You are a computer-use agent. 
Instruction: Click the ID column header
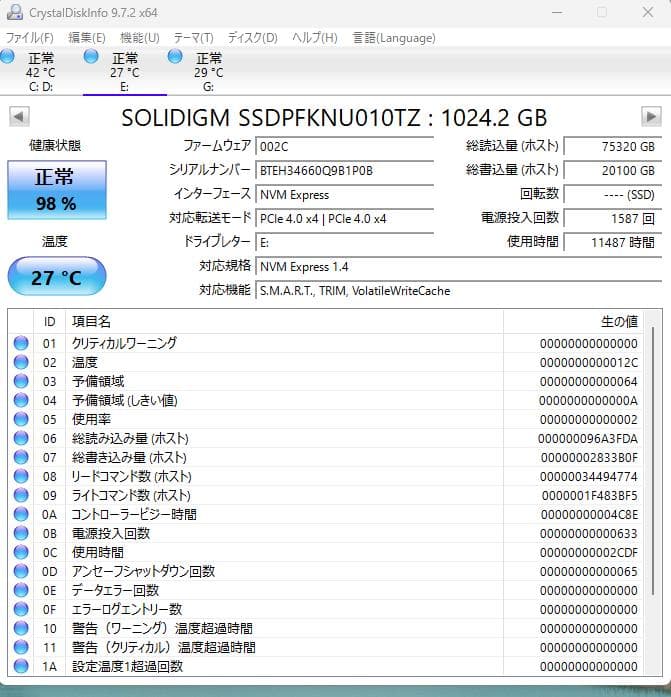(49, 321)
